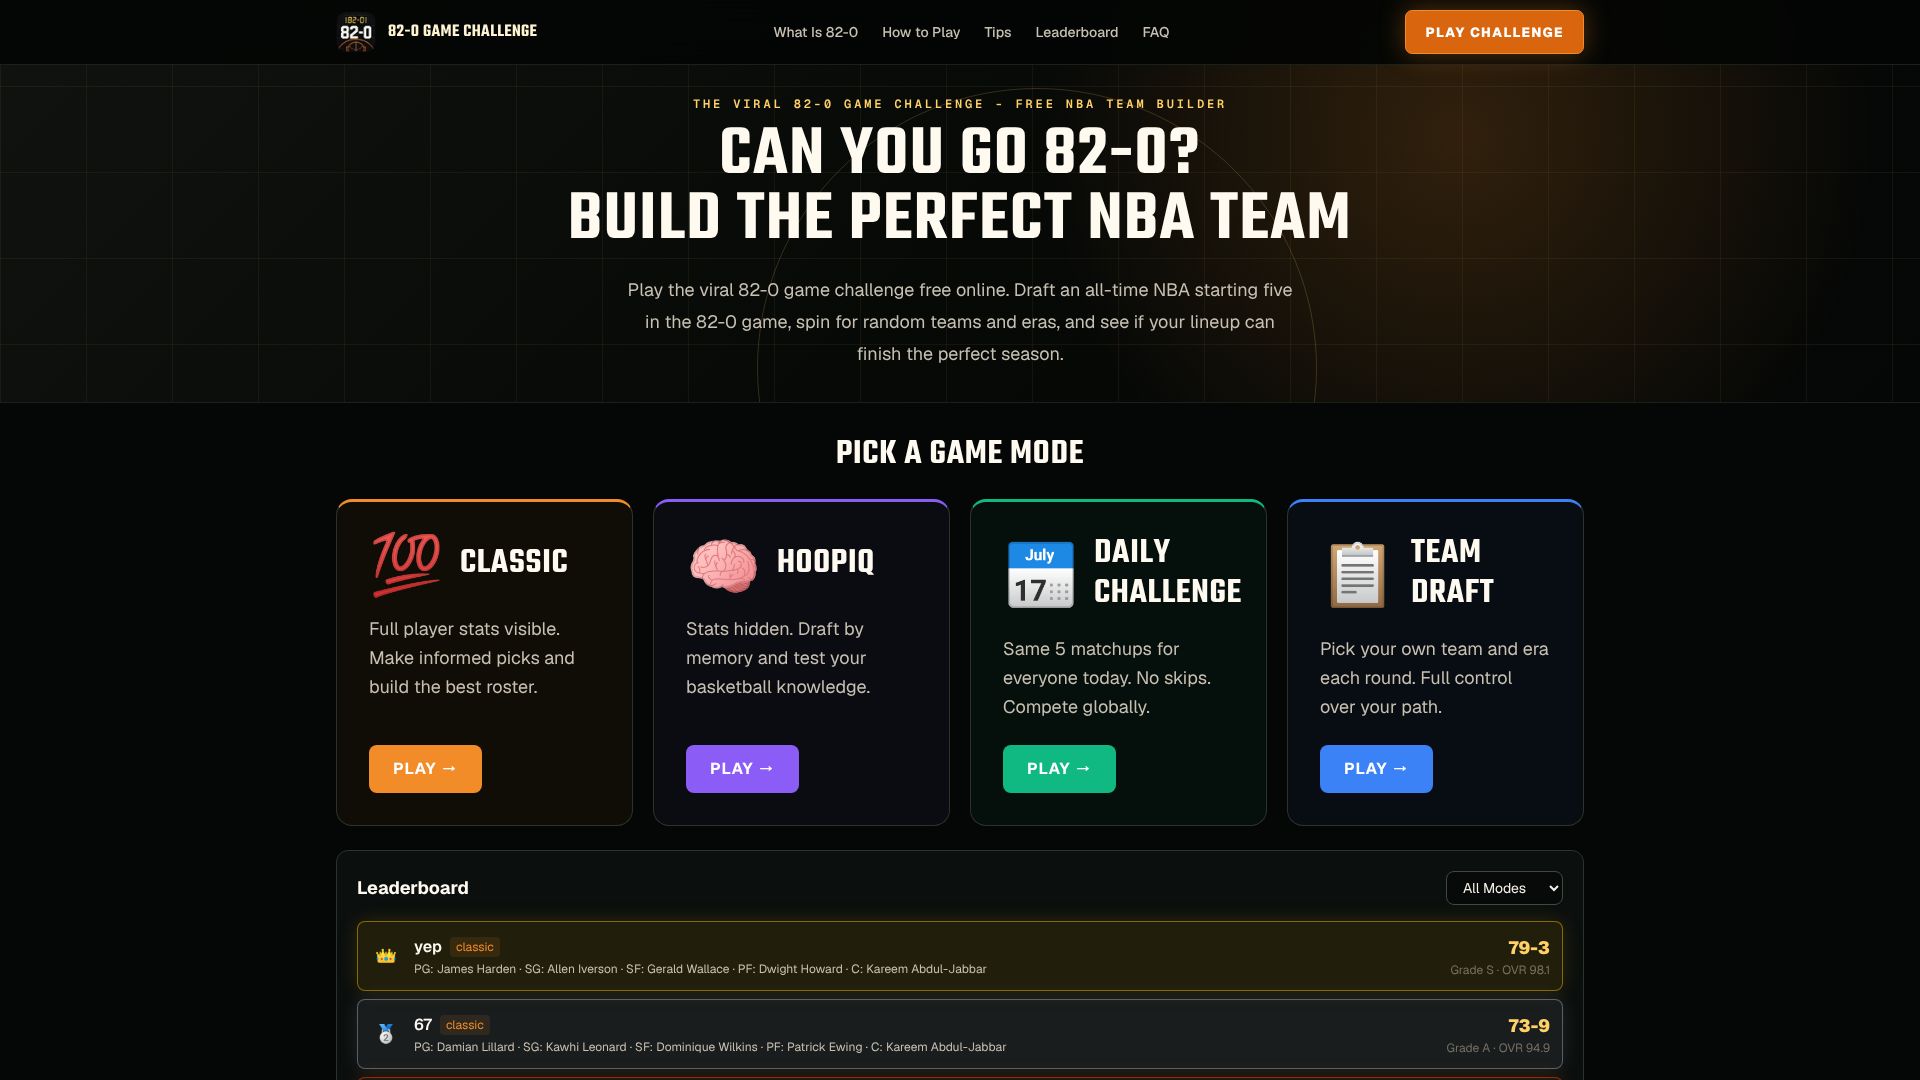Click the clipboard icon on Team Draft card

click(x=1357, y=575)
